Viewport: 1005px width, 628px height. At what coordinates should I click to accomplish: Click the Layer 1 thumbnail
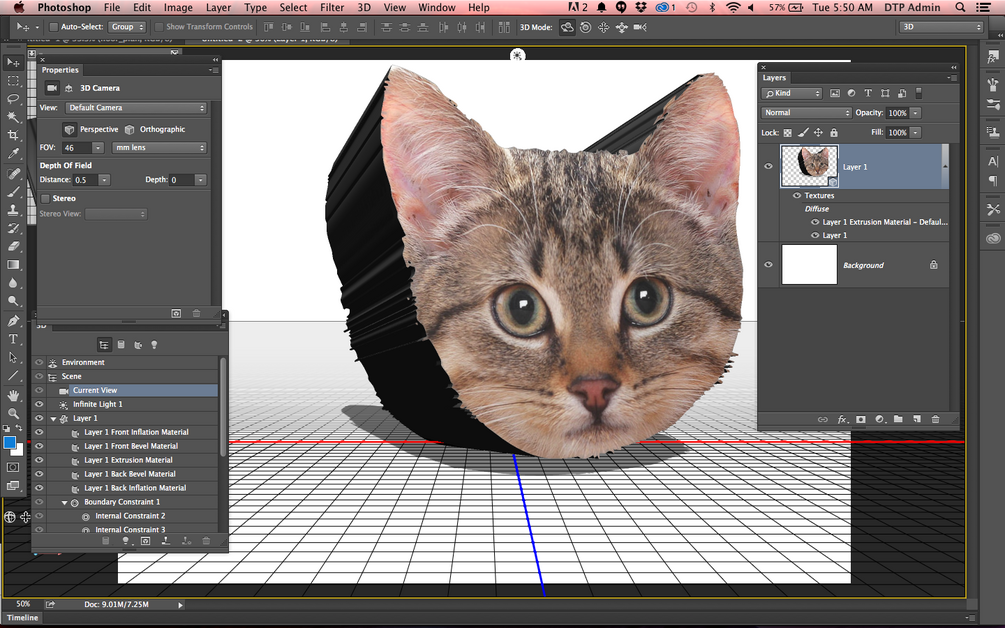(x=808, y=165)
